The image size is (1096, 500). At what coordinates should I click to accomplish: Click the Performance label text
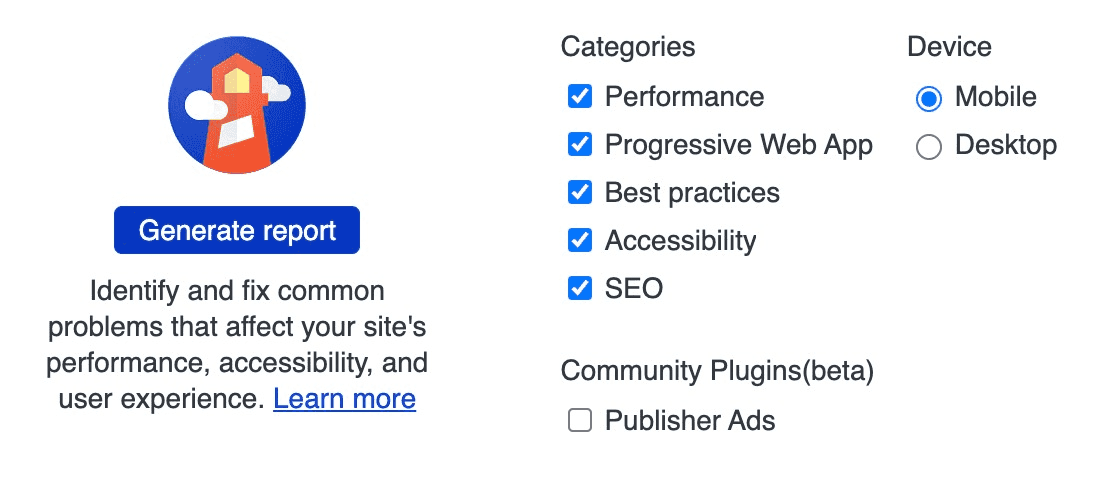point(684,97)
